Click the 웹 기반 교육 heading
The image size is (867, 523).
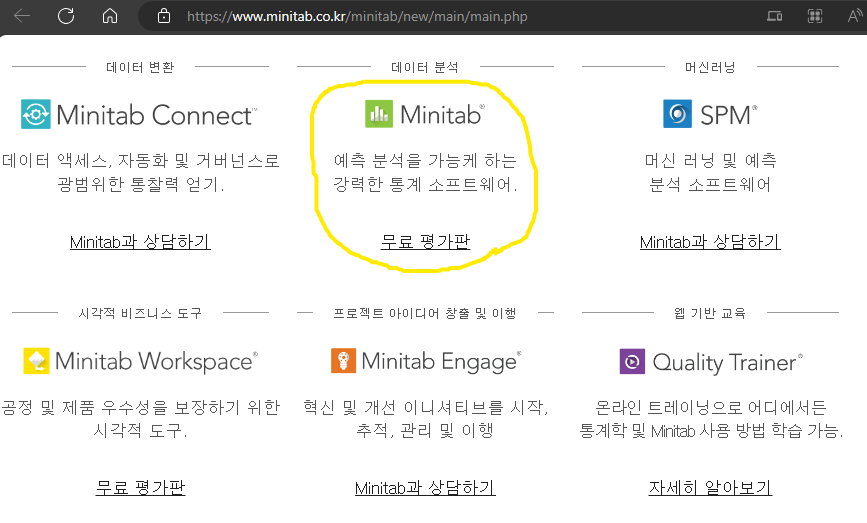(711, 313)
